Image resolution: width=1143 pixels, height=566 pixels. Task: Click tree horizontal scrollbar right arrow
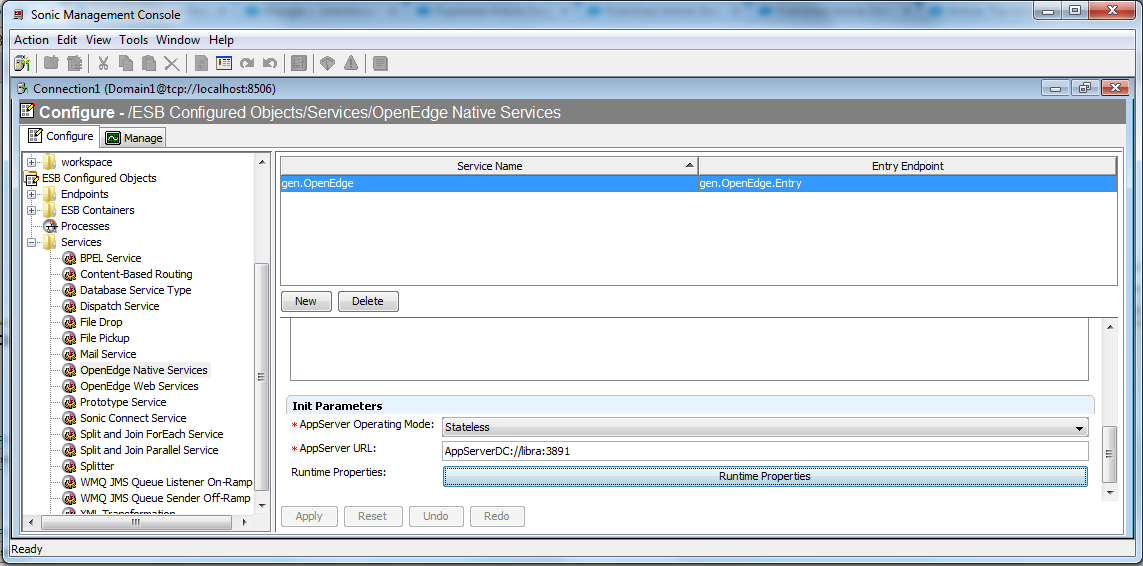(x=246, y=522)
